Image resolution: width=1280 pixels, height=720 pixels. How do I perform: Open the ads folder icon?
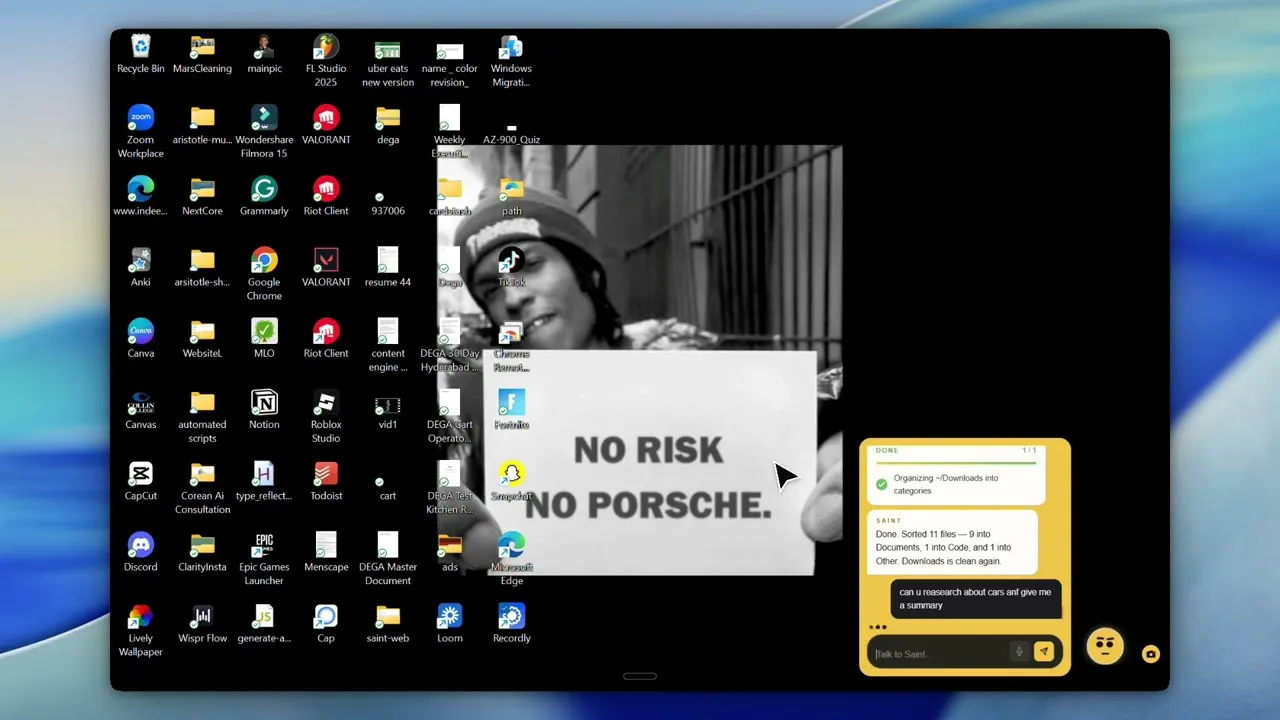(x=450, y=551)
